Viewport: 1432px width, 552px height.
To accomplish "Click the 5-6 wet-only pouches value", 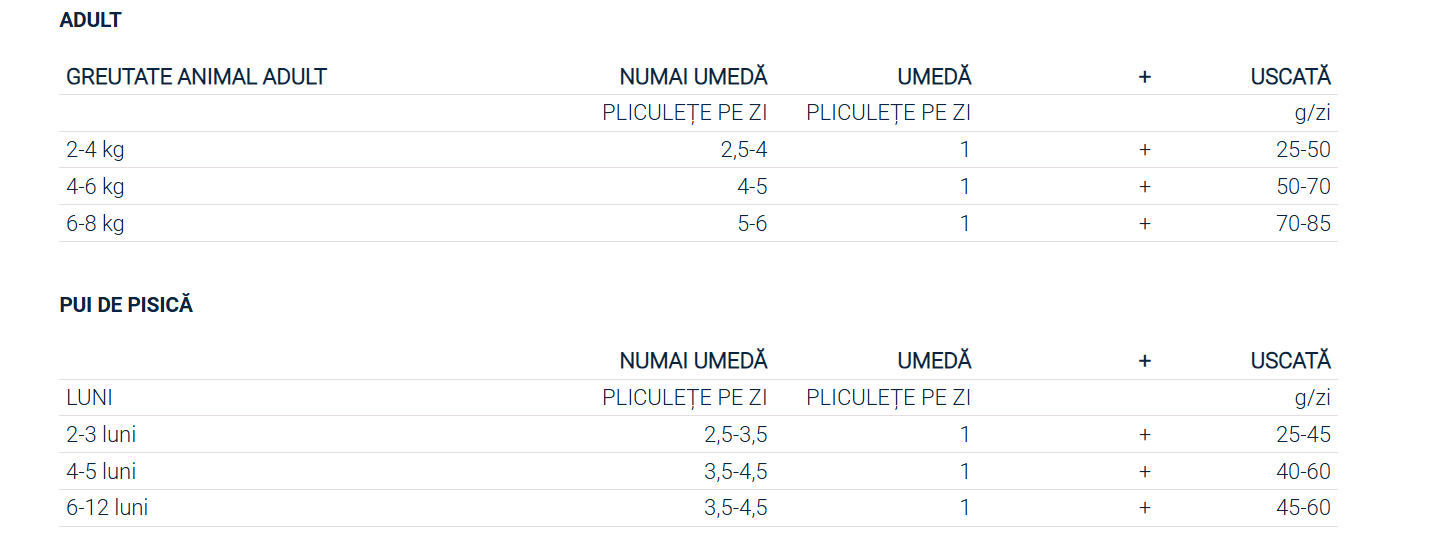I will [x=752, y=224].
